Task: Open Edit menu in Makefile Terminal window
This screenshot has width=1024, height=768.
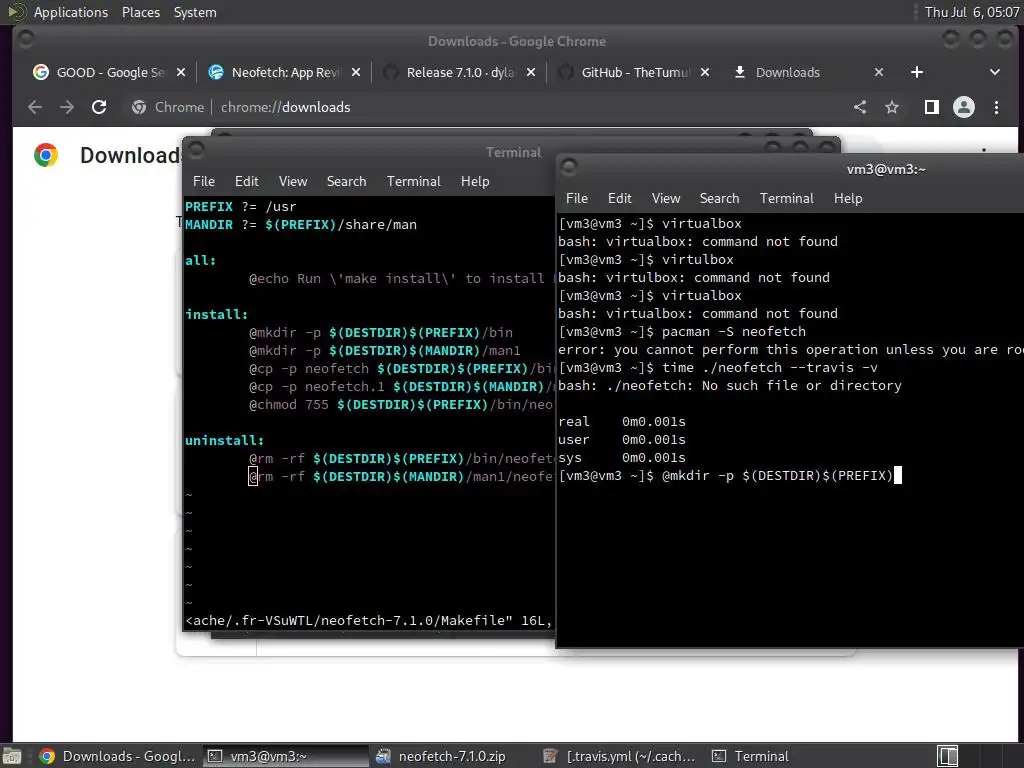Action: coord(246,181)
